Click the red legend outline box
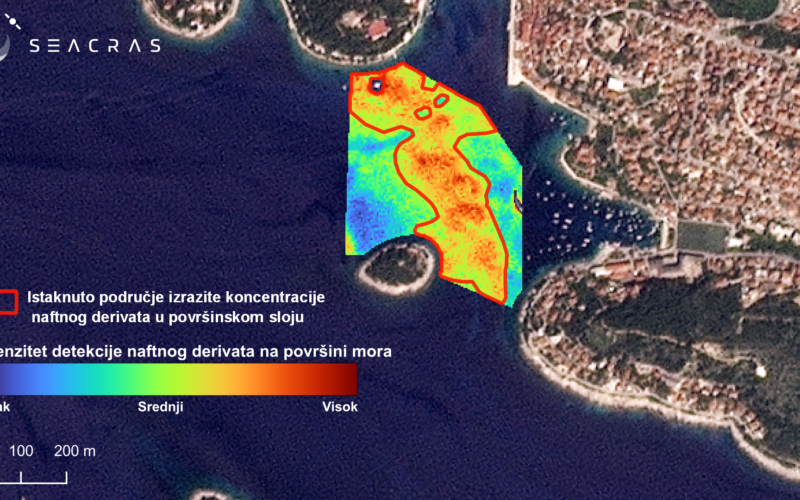 pyautogui.click(x=7, y=302)
